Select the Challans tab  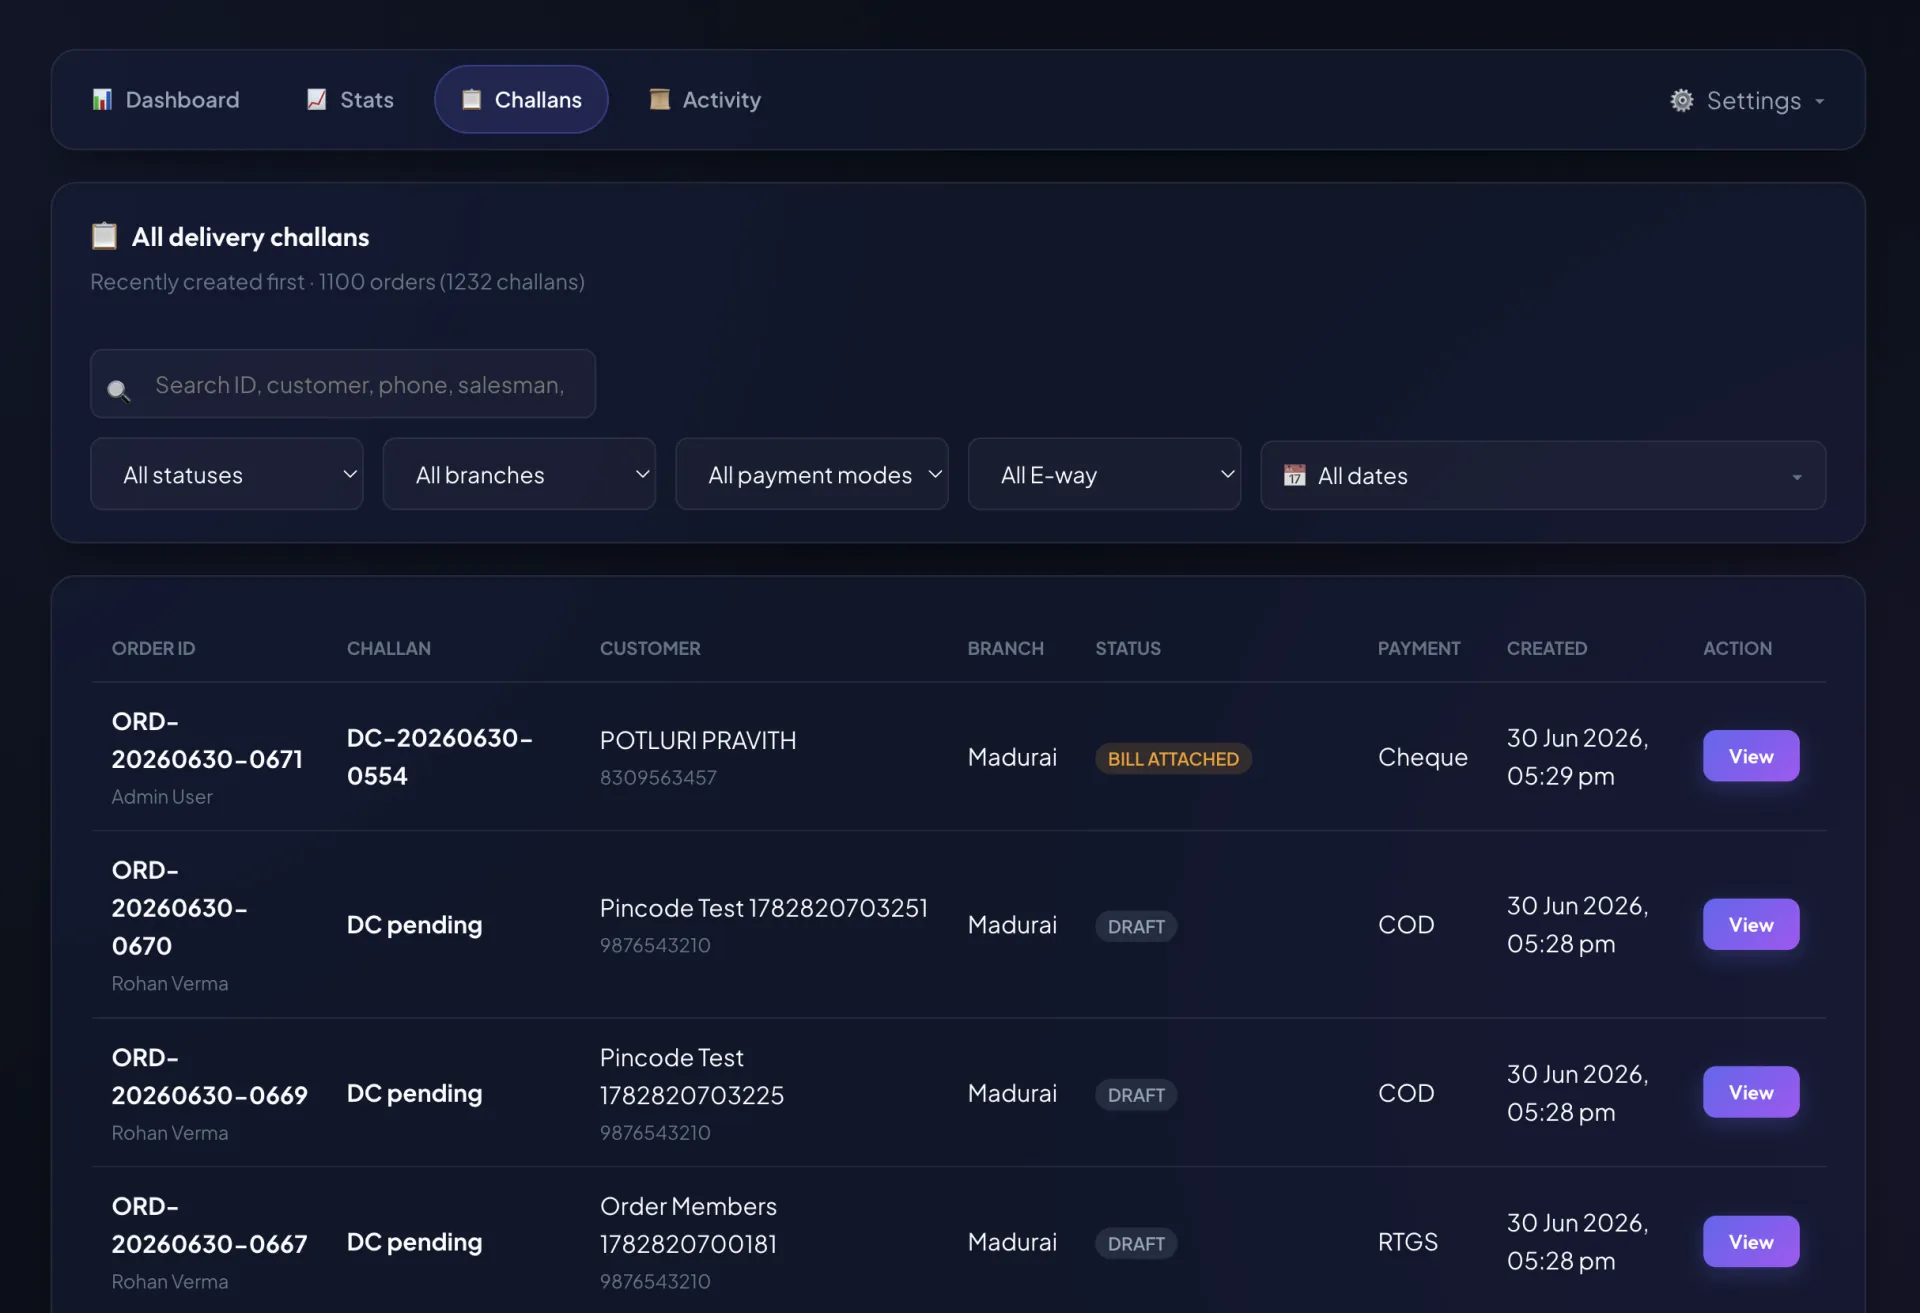tap(521, 99)
